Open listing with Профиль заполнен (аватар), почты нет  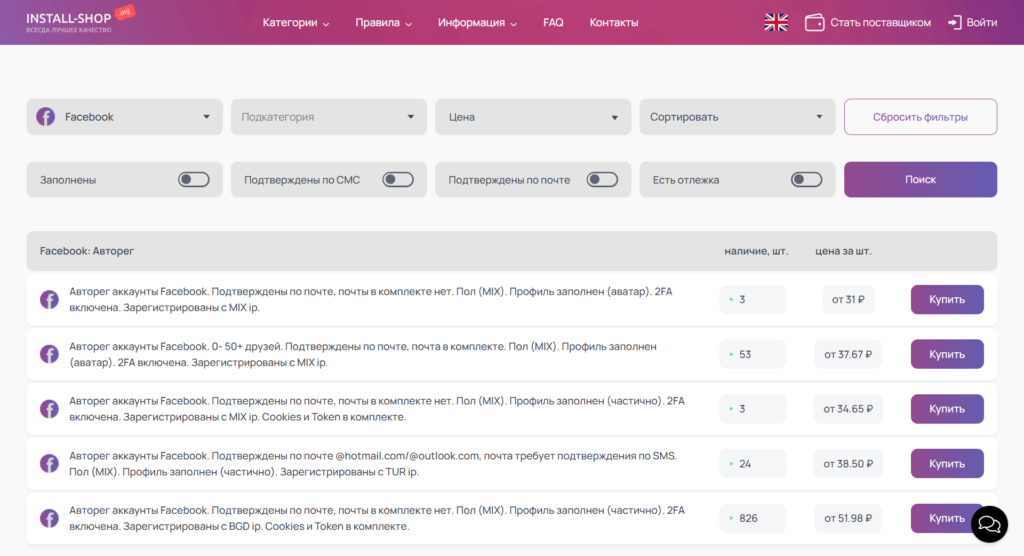tap(370, 299)
